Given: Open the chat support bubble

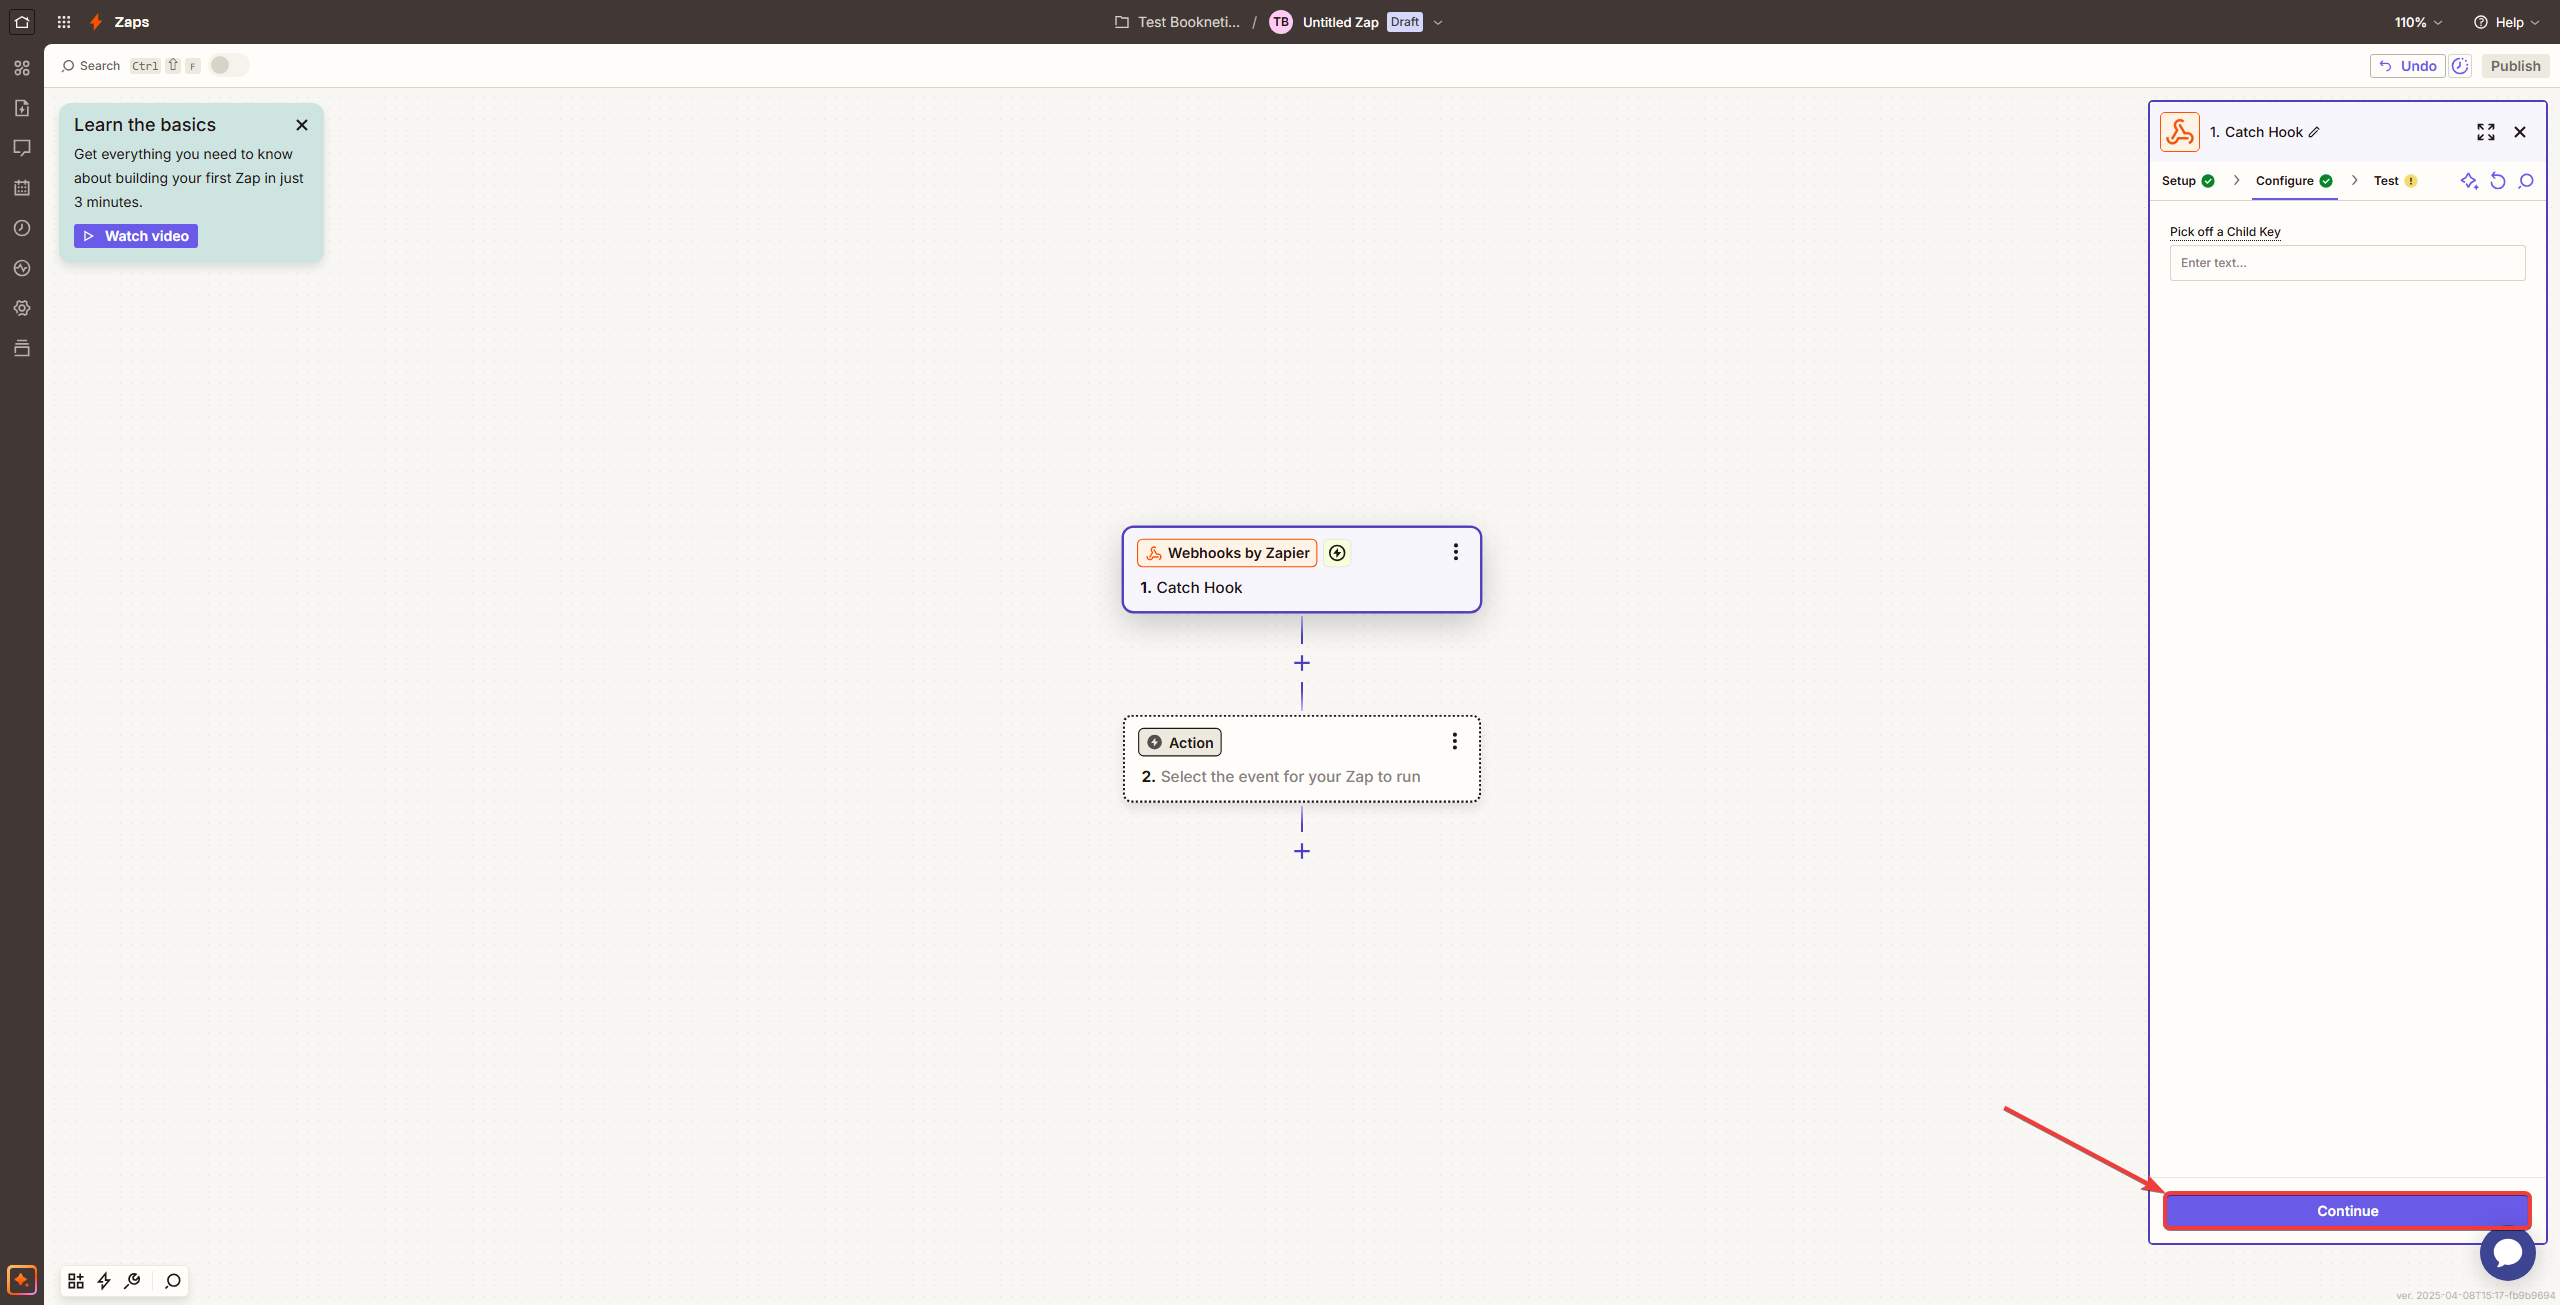Looking at the screenshot, I should pyautogui.click(x=2508, y=1252).
